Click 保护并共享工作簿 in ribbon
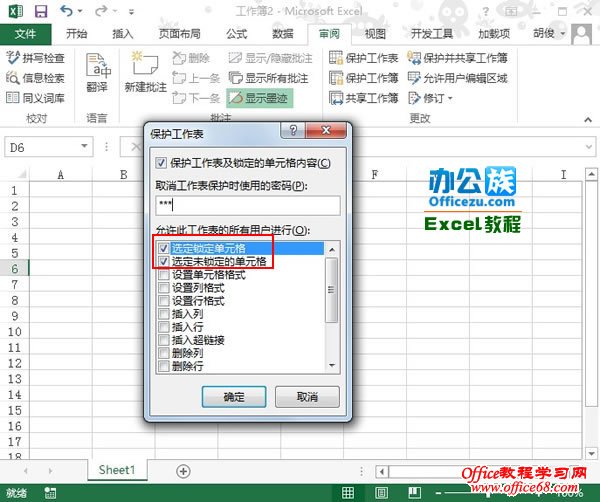This screenshot has width=600, height=502. (x=458, y=58)
